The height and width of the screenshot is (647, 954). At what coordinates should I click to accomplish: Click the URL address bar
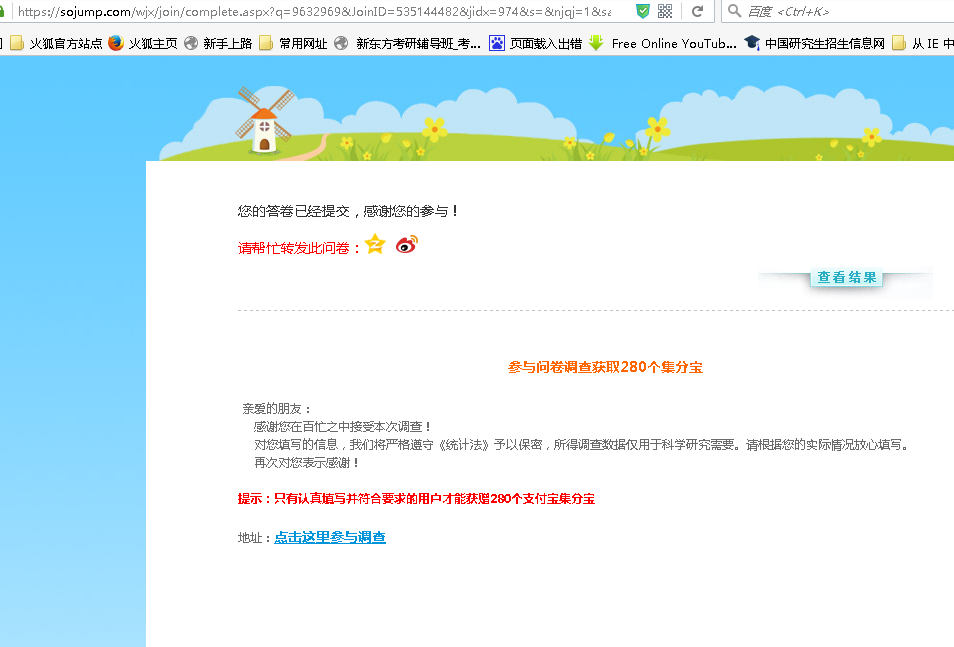coord(313,11)
